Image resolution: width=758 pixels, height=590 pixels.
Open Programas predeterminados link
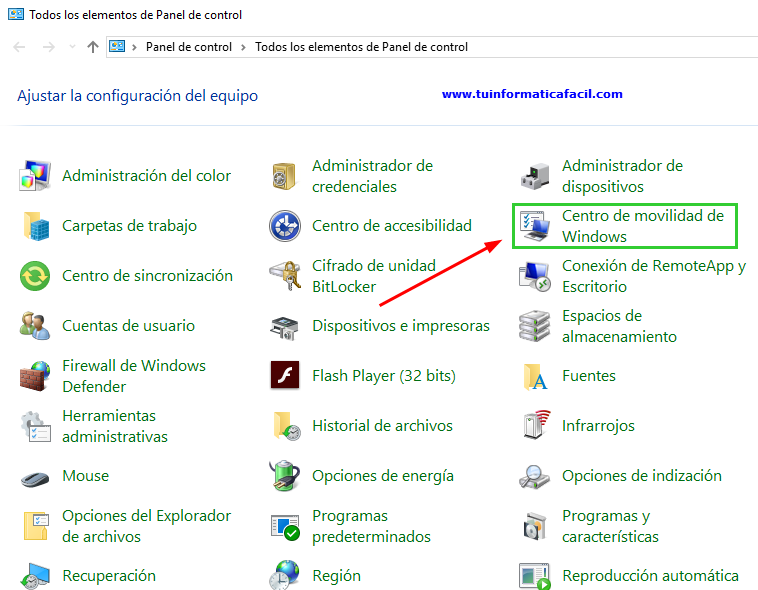371,526
